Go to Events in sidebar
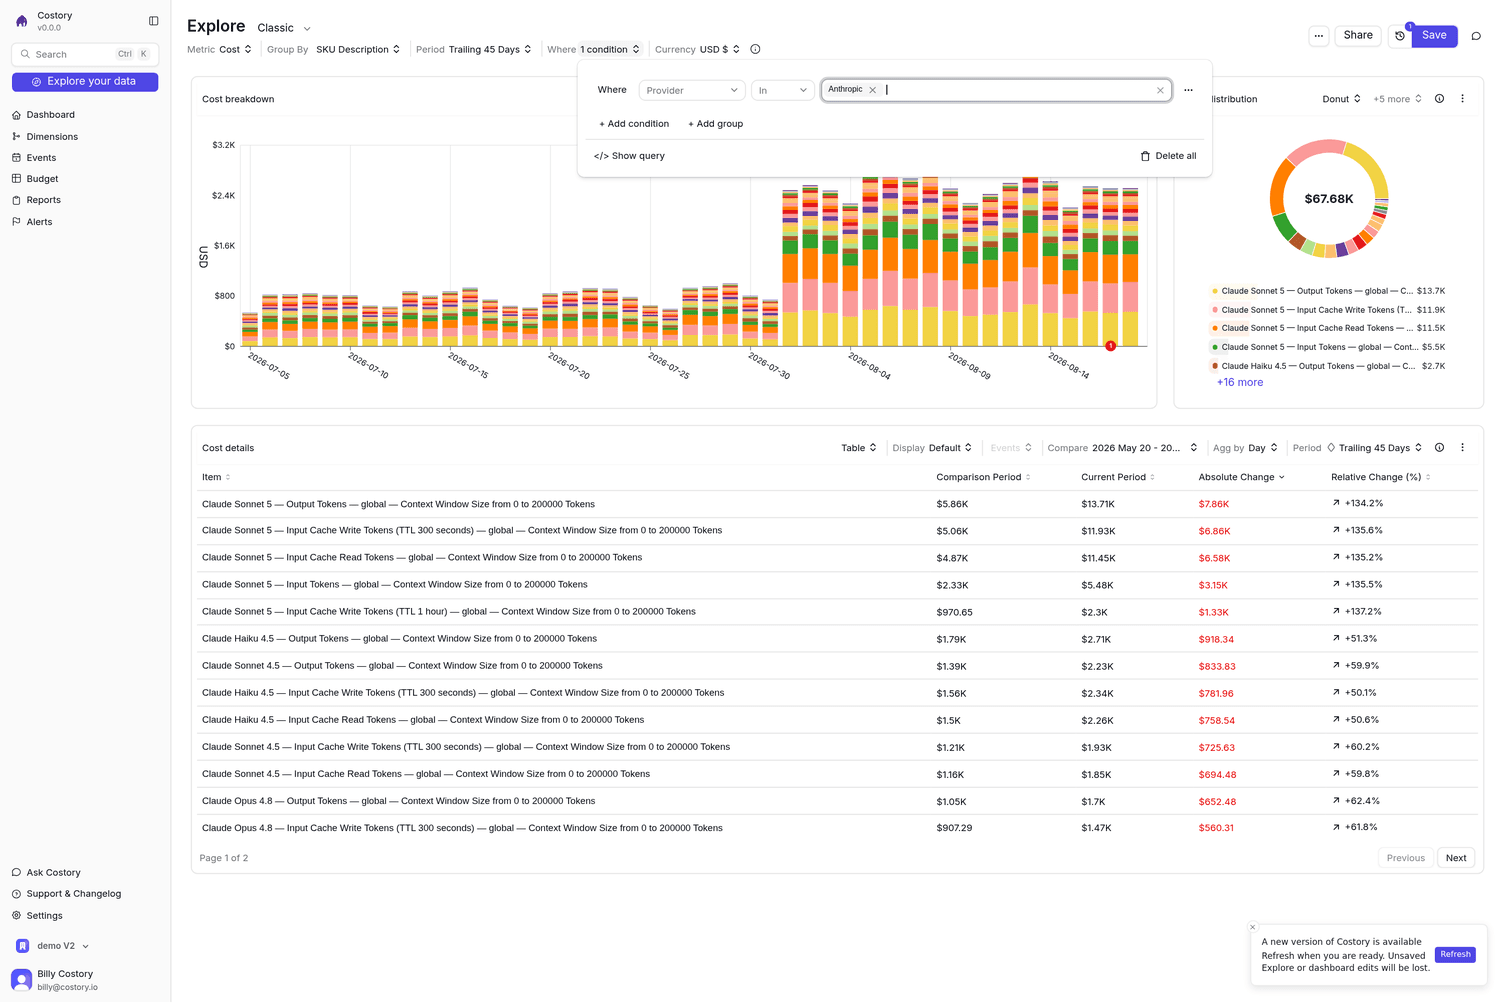Viewport: 1500px width, 1003px height. tap(41, 158)
